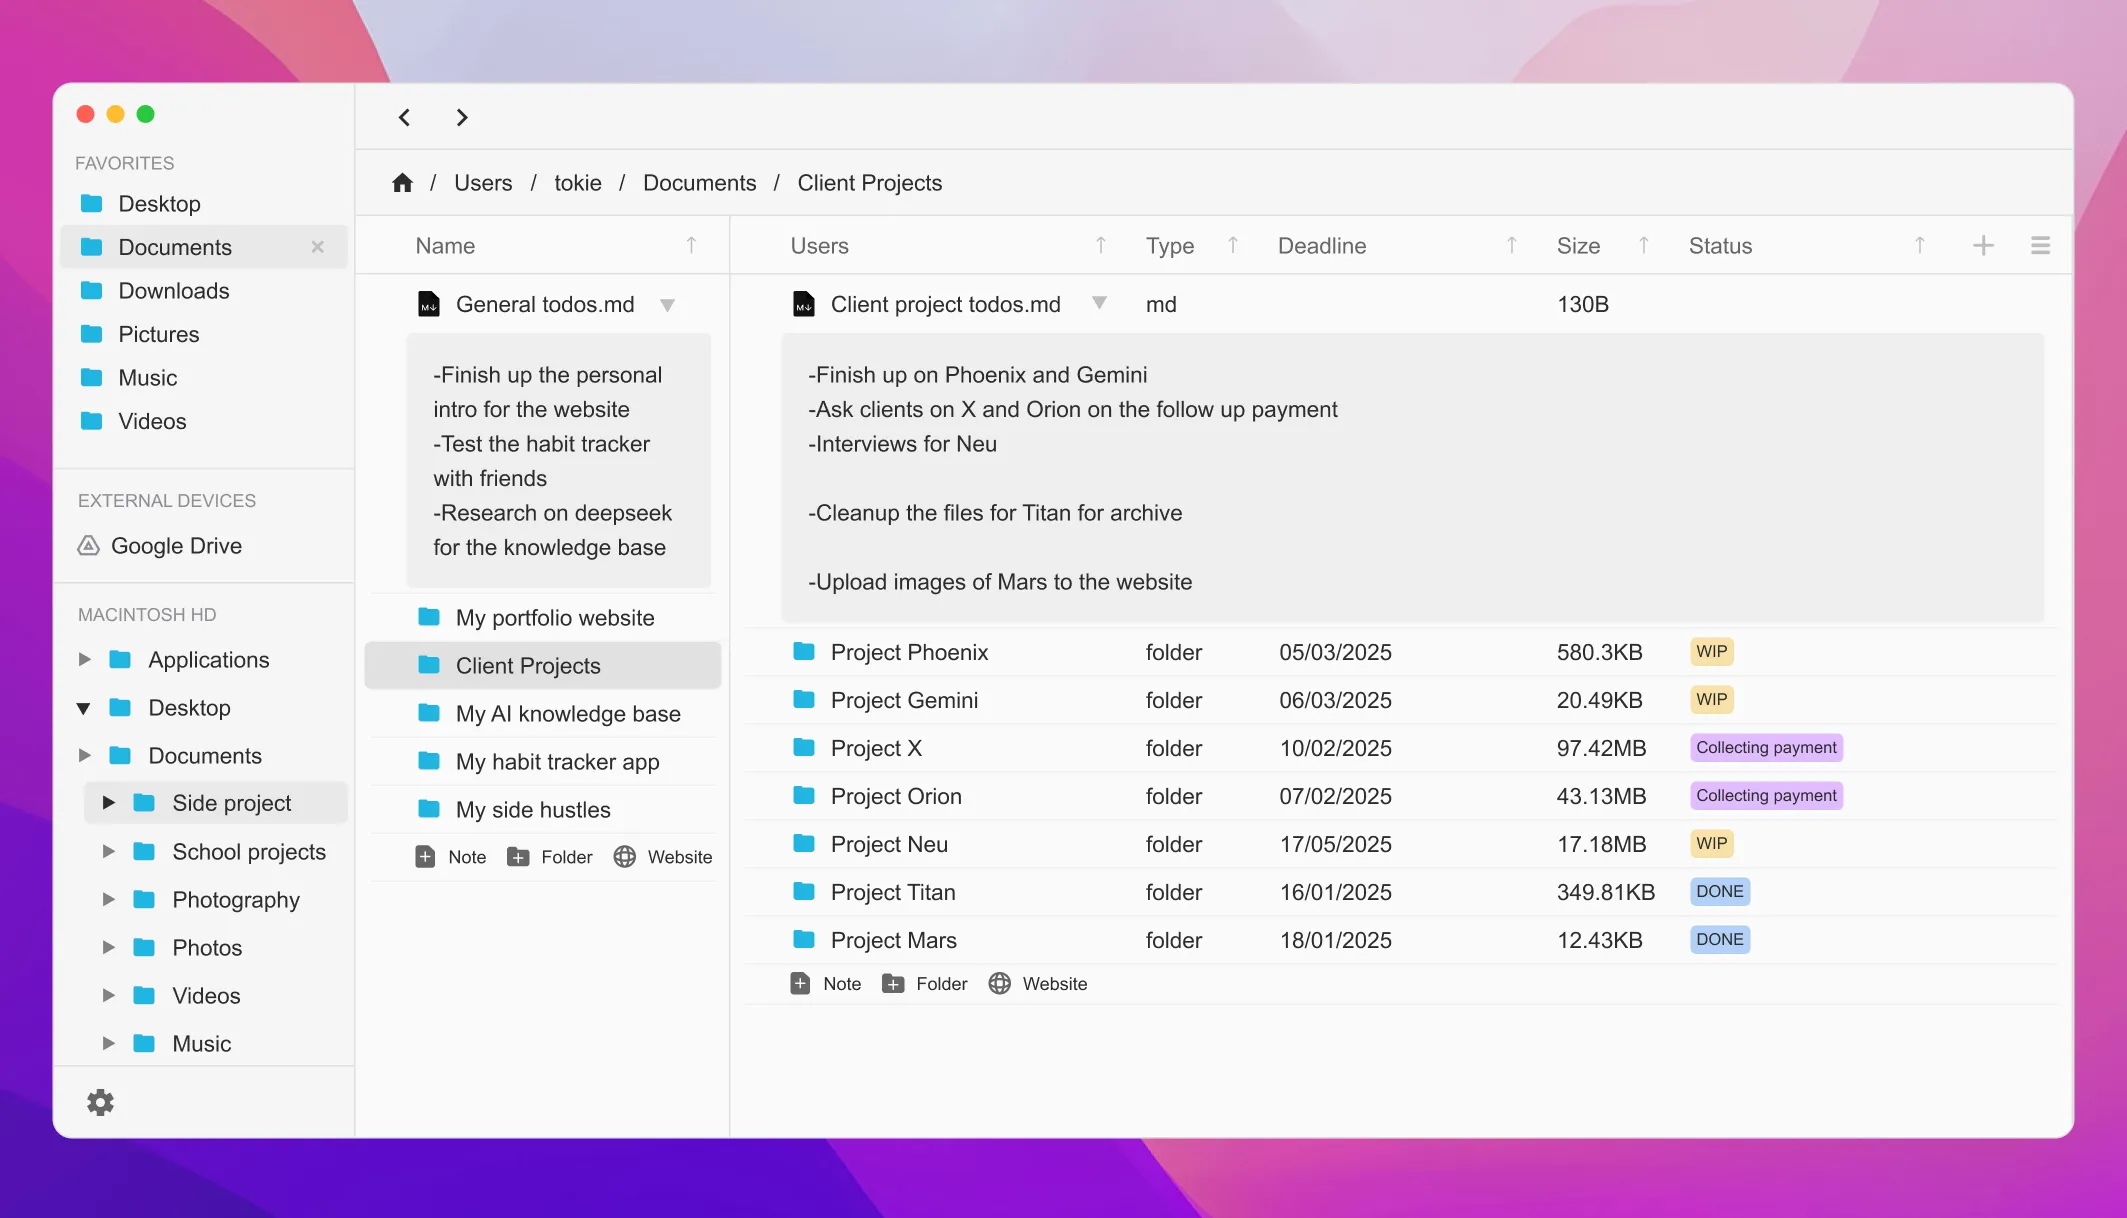The width and height of the screenshot is (2127, 1218).
Task: Toggle sort arrow on Deadline column
Action: click(x=1511, y=246)
